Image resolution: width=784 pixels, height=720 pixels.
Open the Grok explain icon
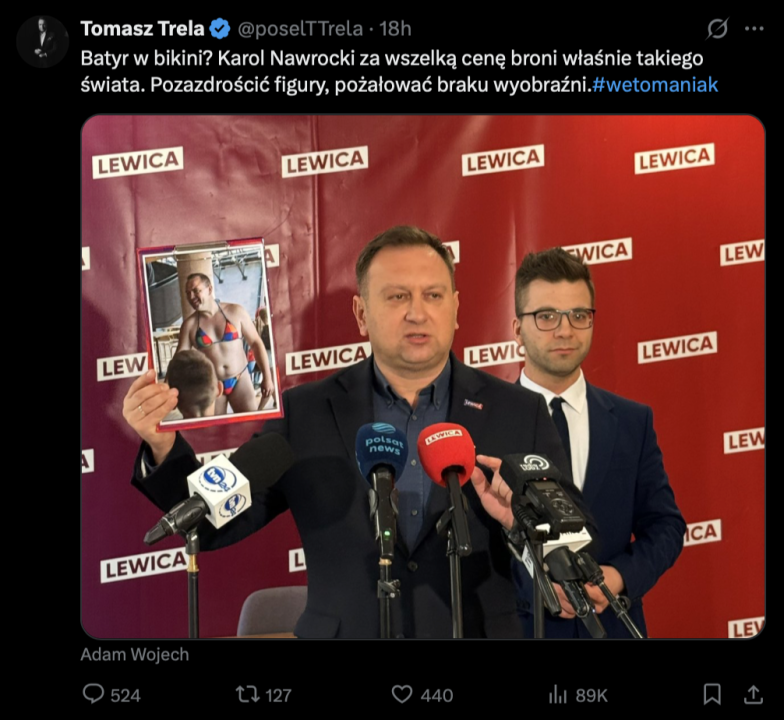point(718,28)
